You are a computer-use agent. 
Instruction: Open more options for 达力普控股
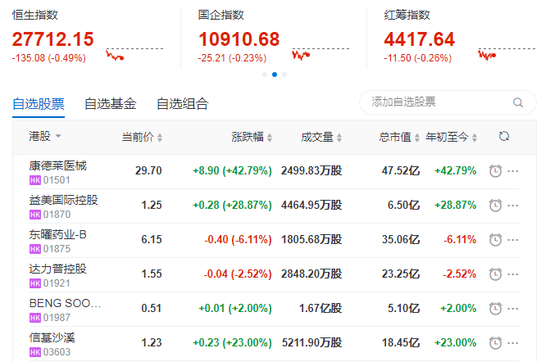coord(513,274)
